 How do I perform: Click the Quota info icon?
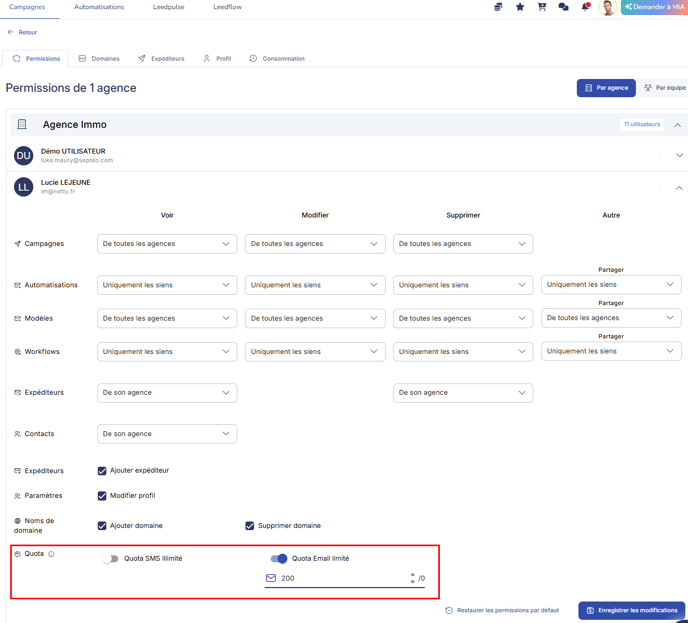(x=52, y=554)
